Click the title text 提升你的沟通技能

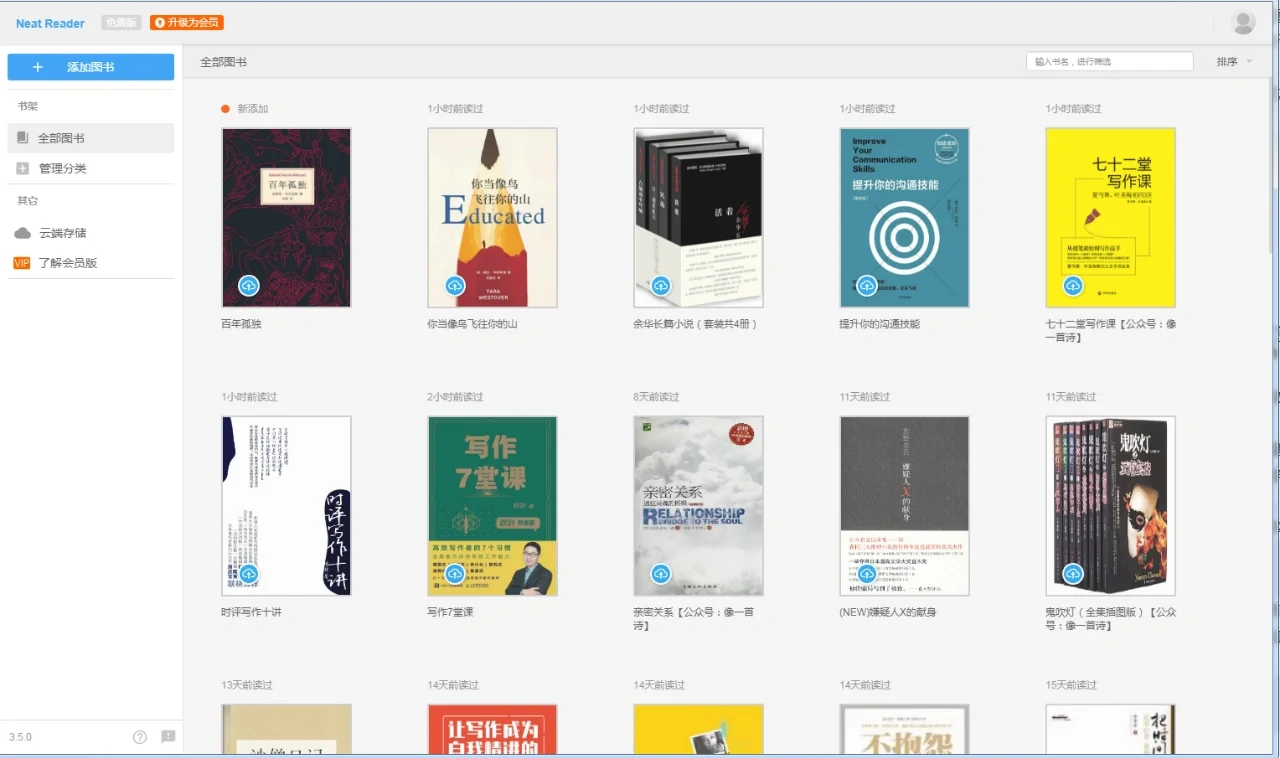[880, 324]
